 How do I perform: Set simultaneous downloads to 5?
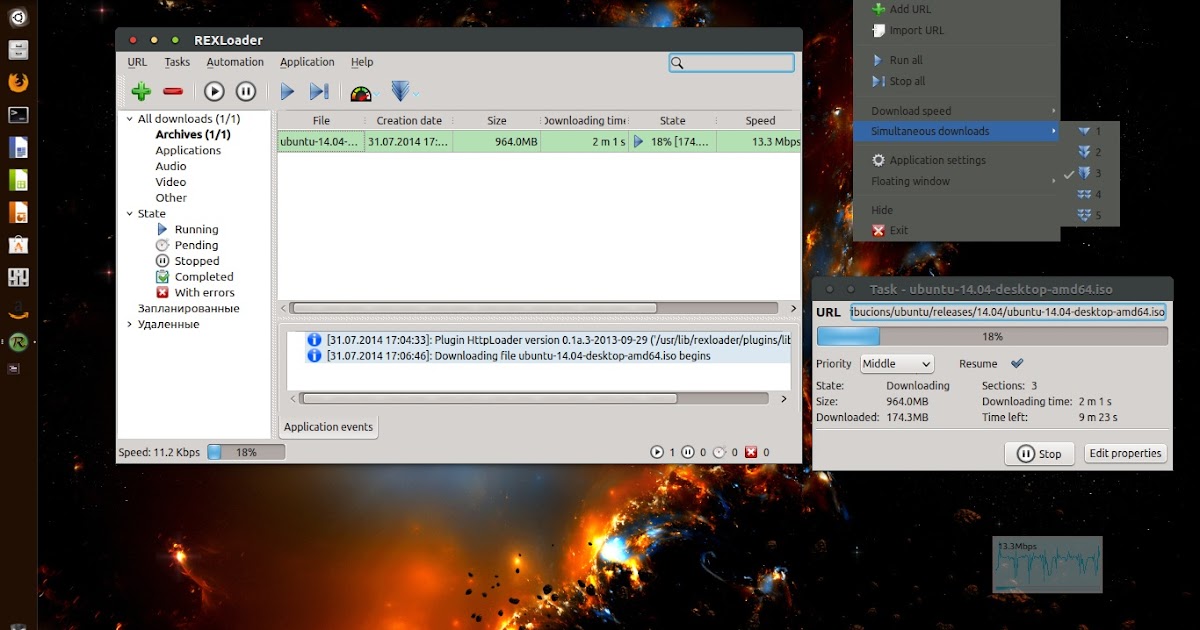coord(1092,215)
